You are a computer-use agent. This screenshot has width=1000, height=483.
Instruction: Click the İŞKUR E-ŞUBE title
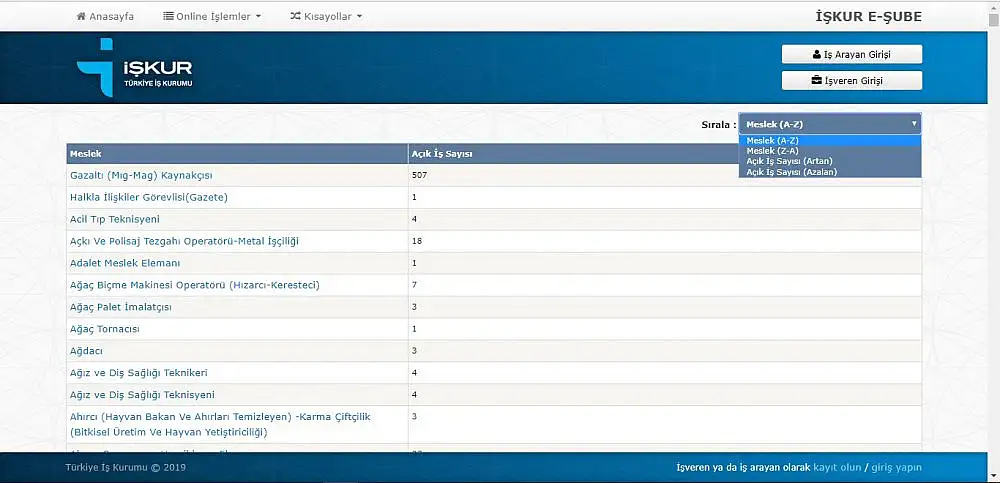869,17
